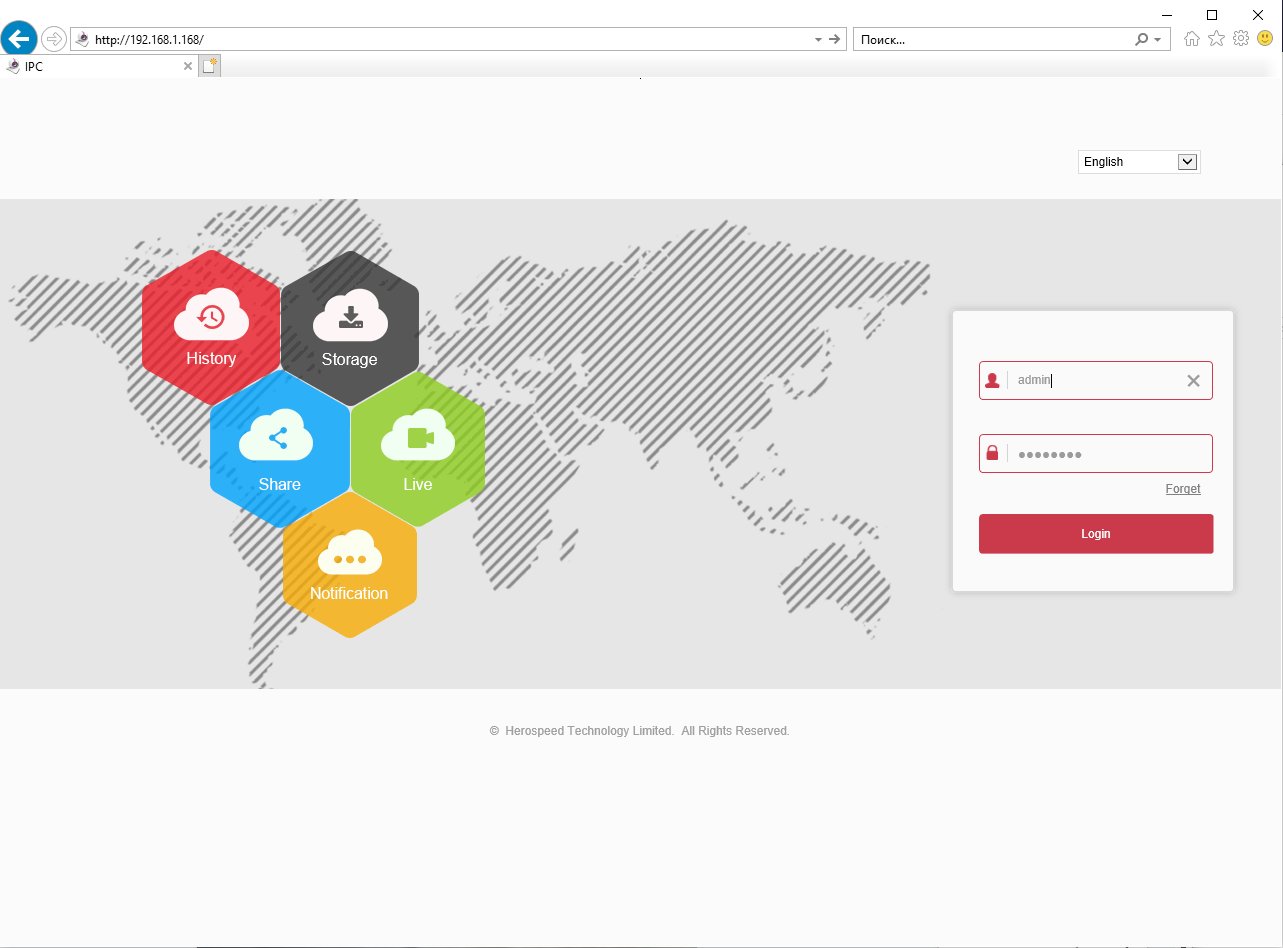Open the browser Tools gear icon
1283x948 pixels.
(1241, 39)
